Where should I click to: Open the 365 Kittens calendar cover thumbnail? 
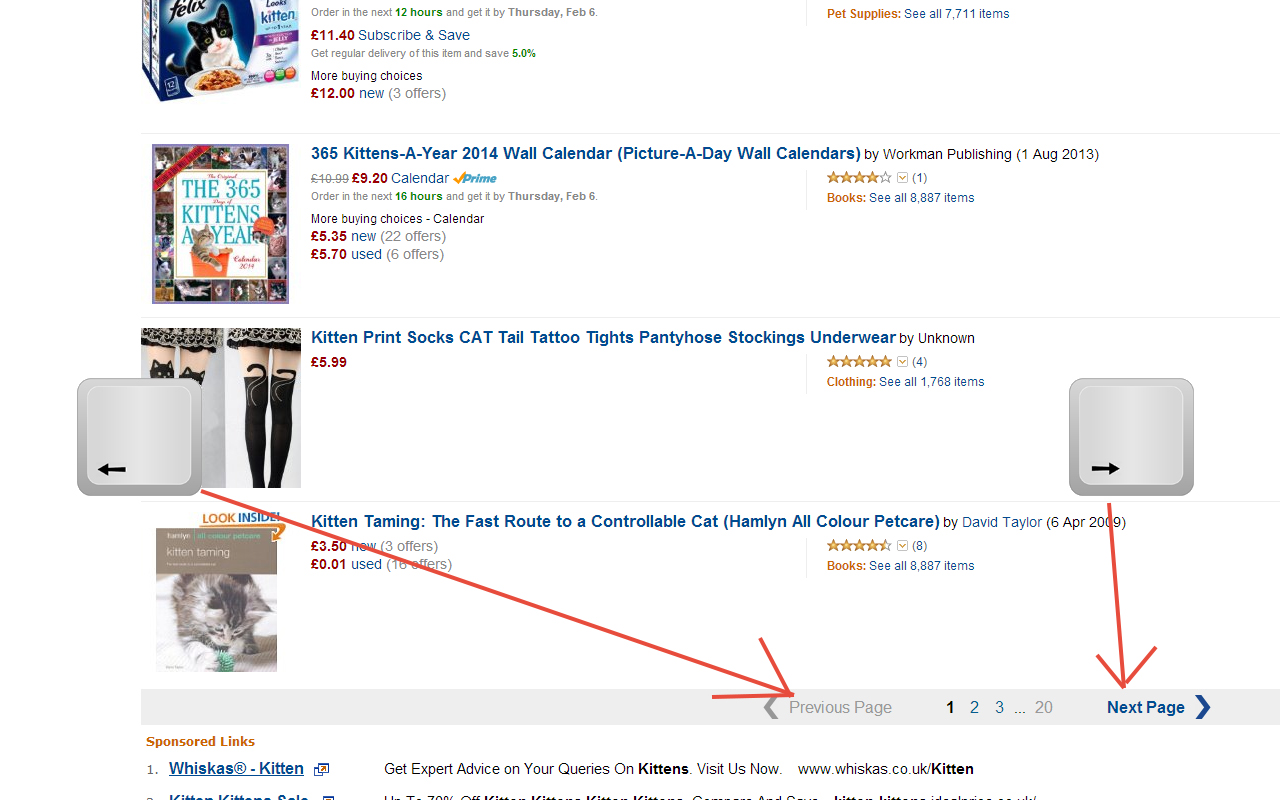click(220, 224)
